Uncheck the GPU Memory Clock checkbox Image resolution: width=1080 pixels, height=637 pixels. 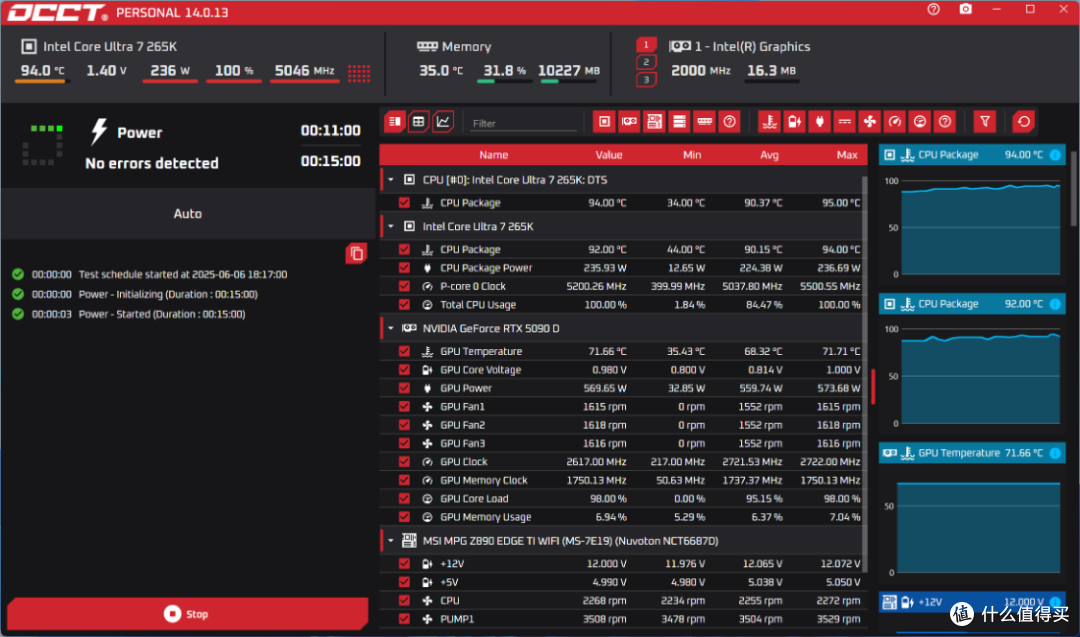coord(404,480)
